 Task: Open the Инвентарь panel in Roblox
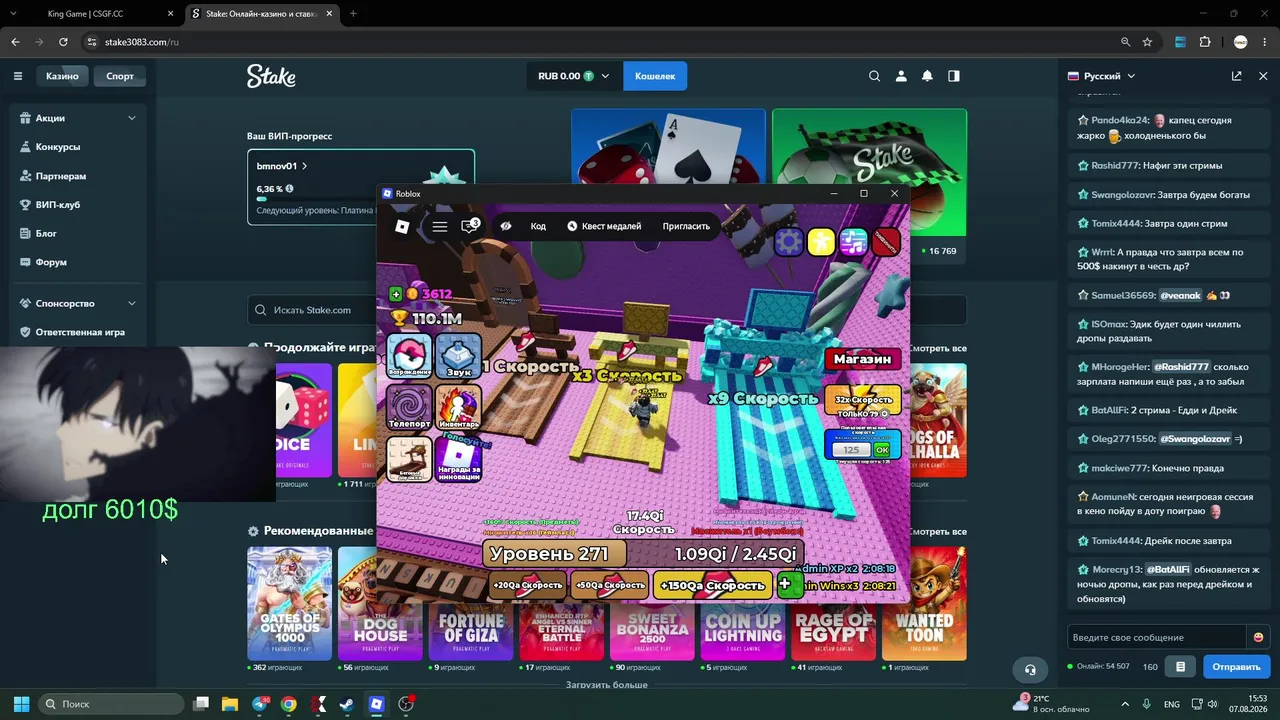coord(459,407)
